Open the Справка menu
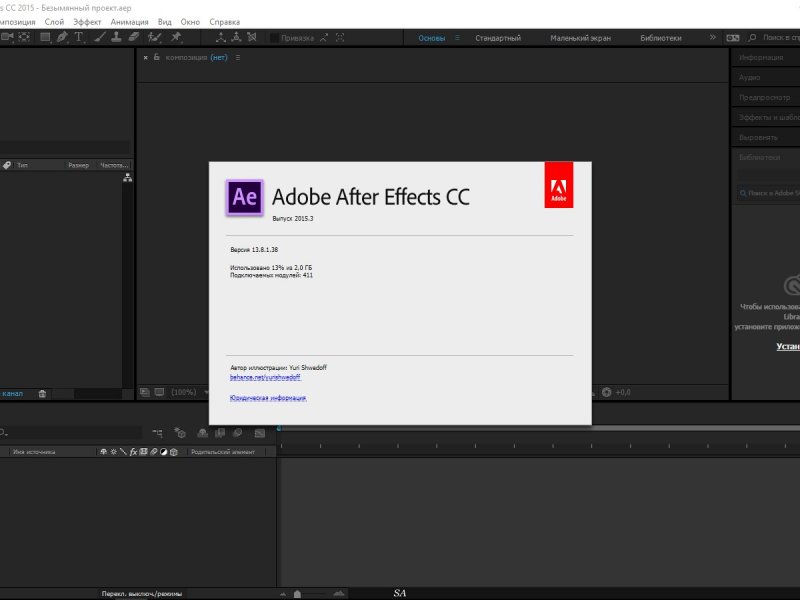 [224, 22]
